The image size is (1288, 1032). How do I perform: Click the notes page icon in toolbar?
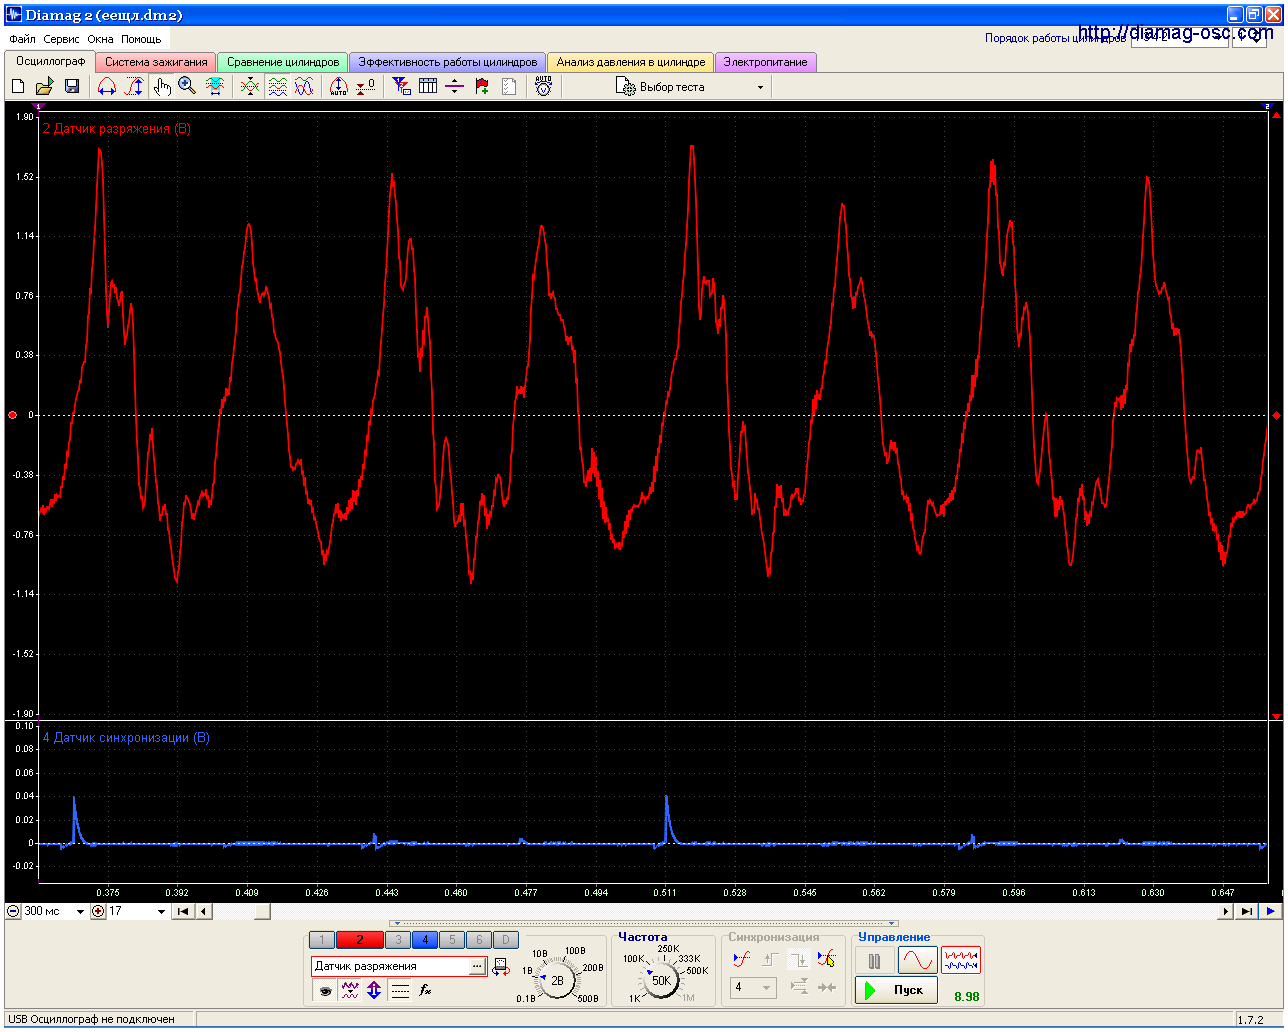coord(509,87)
